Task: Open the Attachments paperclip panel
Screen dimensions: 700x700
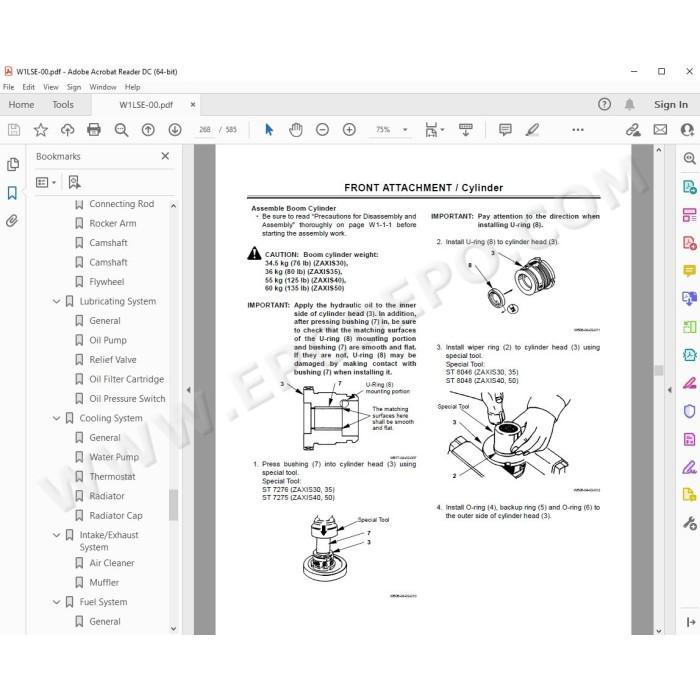Action: 12,221
